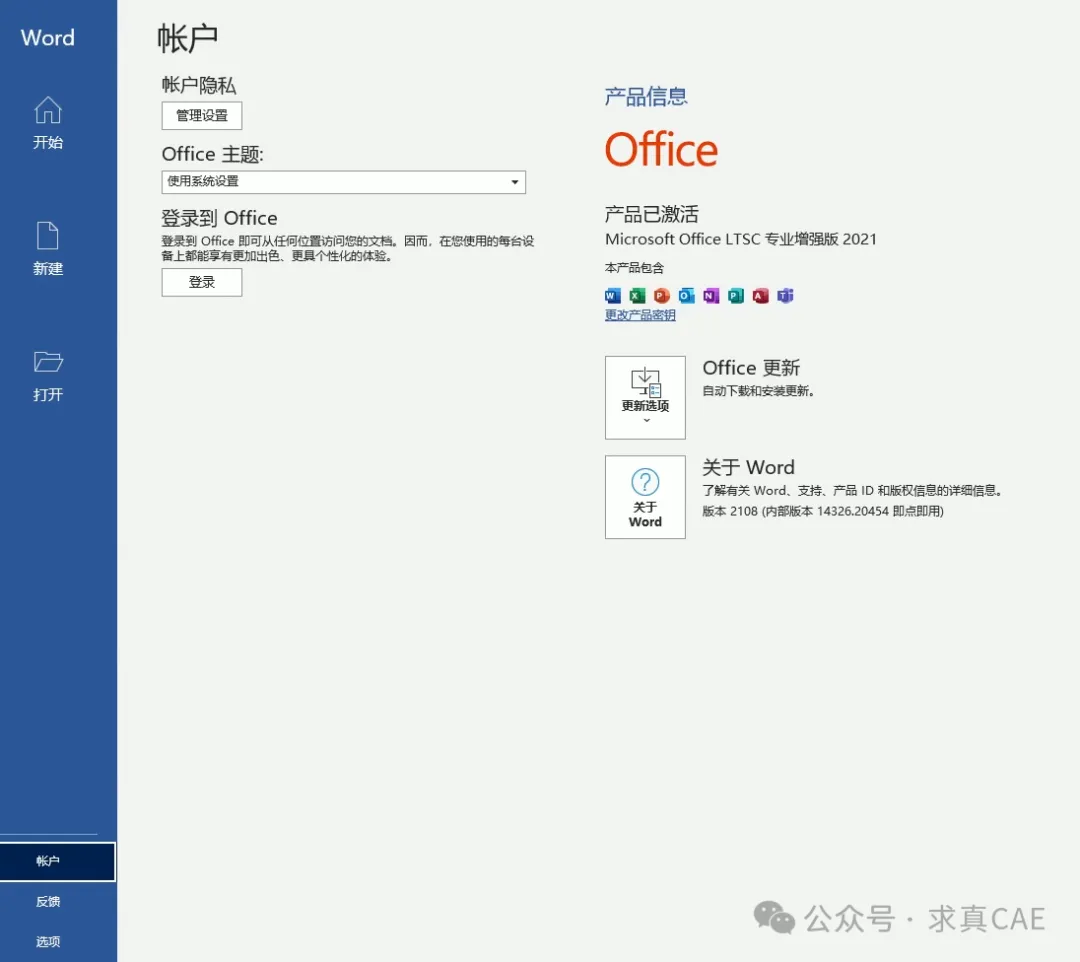Click the Word title in sidebar
The height and width of the screenshot is (962, 1080).
point(48,37)
